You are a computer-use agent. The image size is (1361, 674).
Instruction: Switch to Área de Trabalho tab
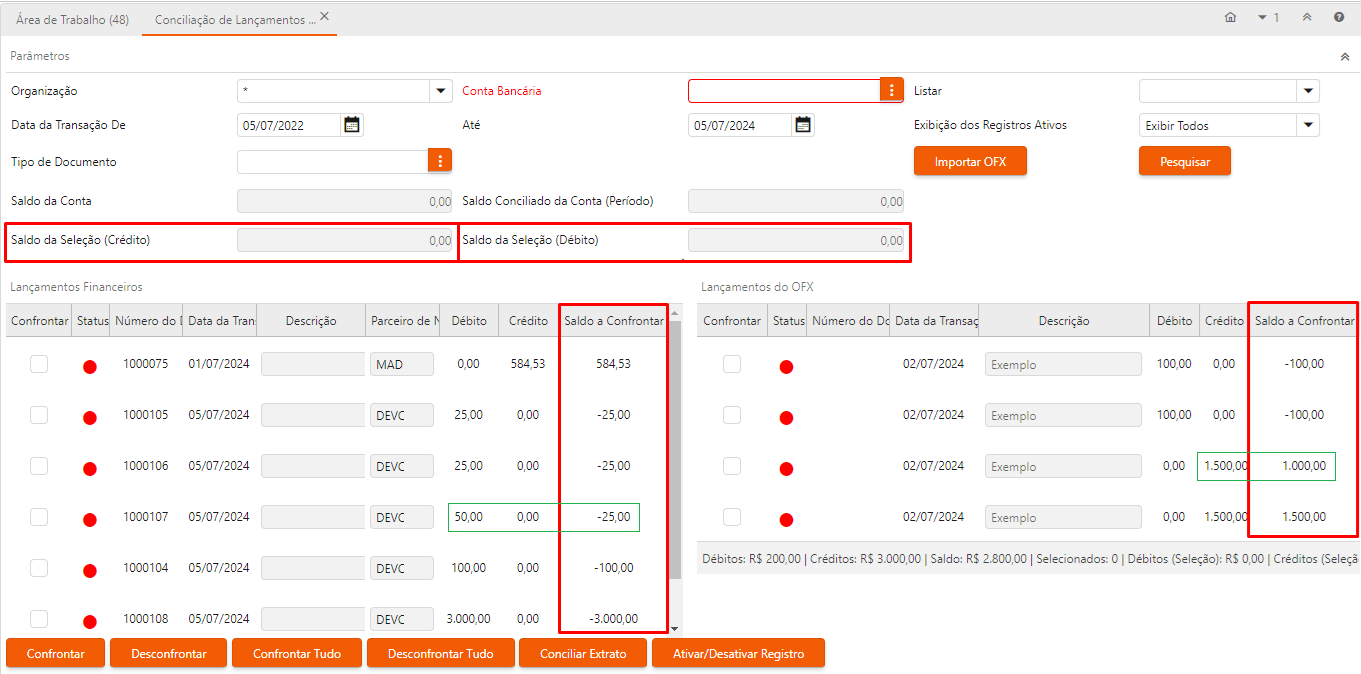[x=71, y=19]
